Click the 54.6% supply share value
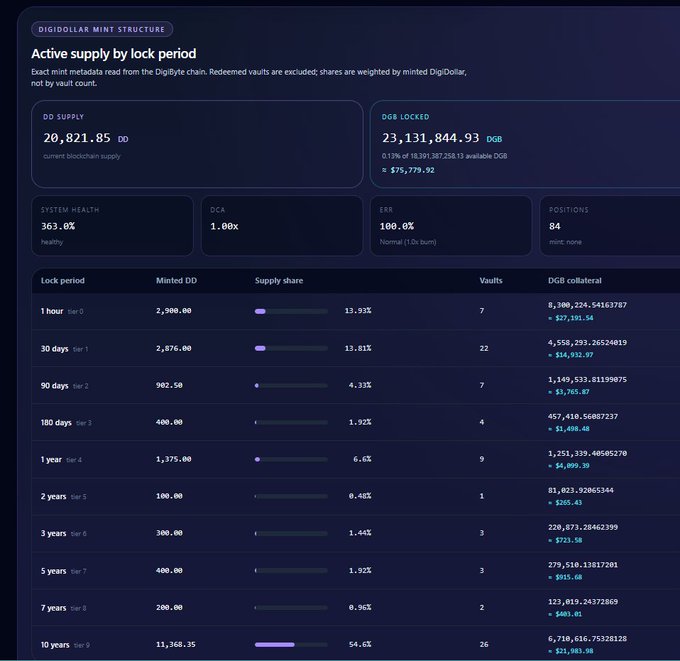 (360, 644)
